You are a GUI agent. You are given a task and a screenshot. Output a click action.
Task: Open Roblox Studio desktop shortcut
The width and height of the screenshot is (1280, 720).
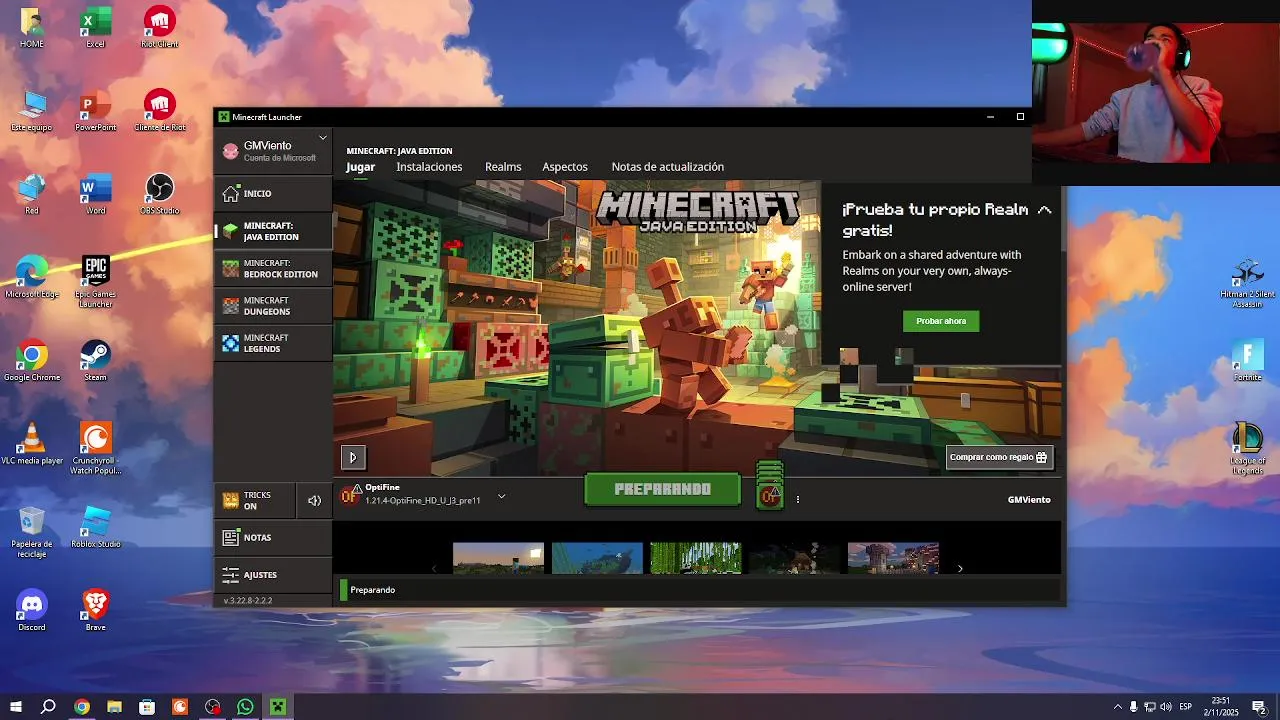[x=96, y=527]
